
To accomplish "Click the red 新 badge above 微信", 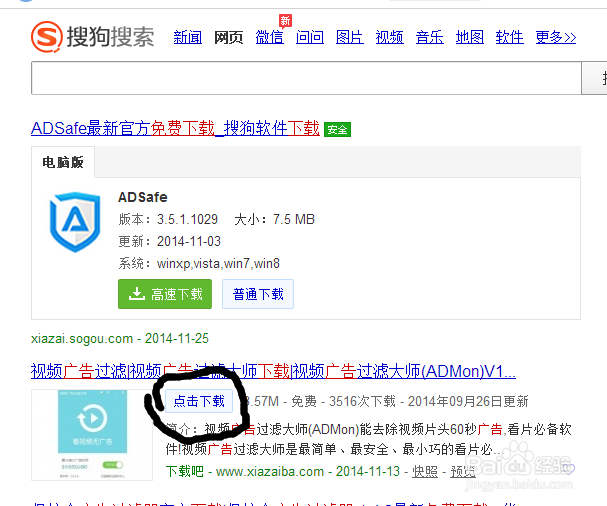I will [286, 20].
